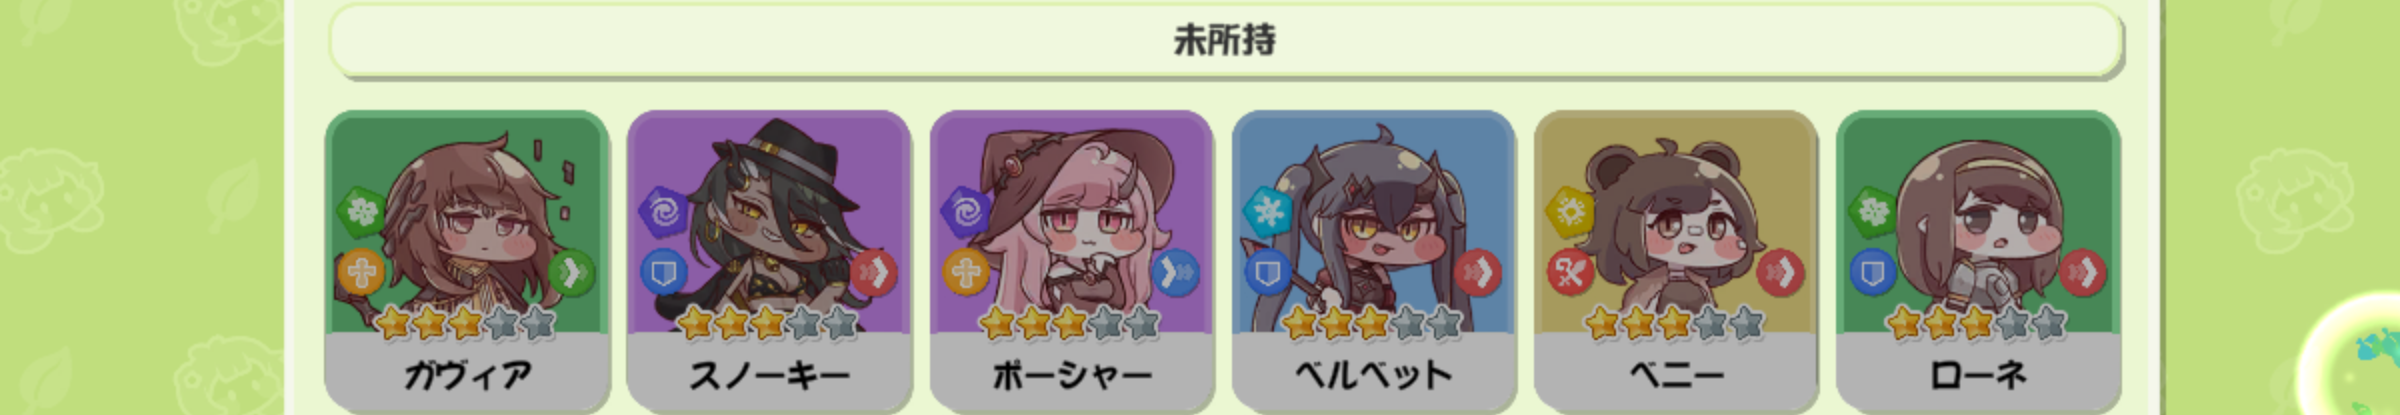Click the star rating on スノーキー's card

pos(768,323)
